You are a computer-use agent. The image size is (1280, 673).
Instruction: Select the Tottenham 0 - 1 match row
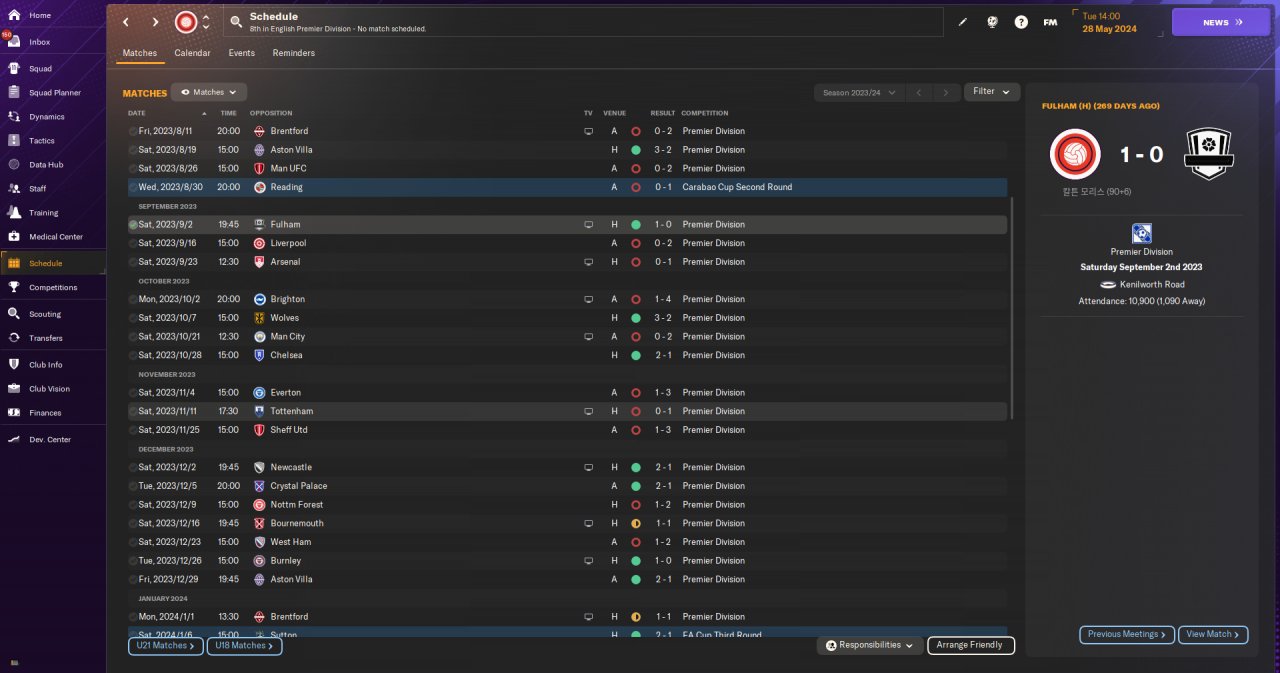point(567,411)
